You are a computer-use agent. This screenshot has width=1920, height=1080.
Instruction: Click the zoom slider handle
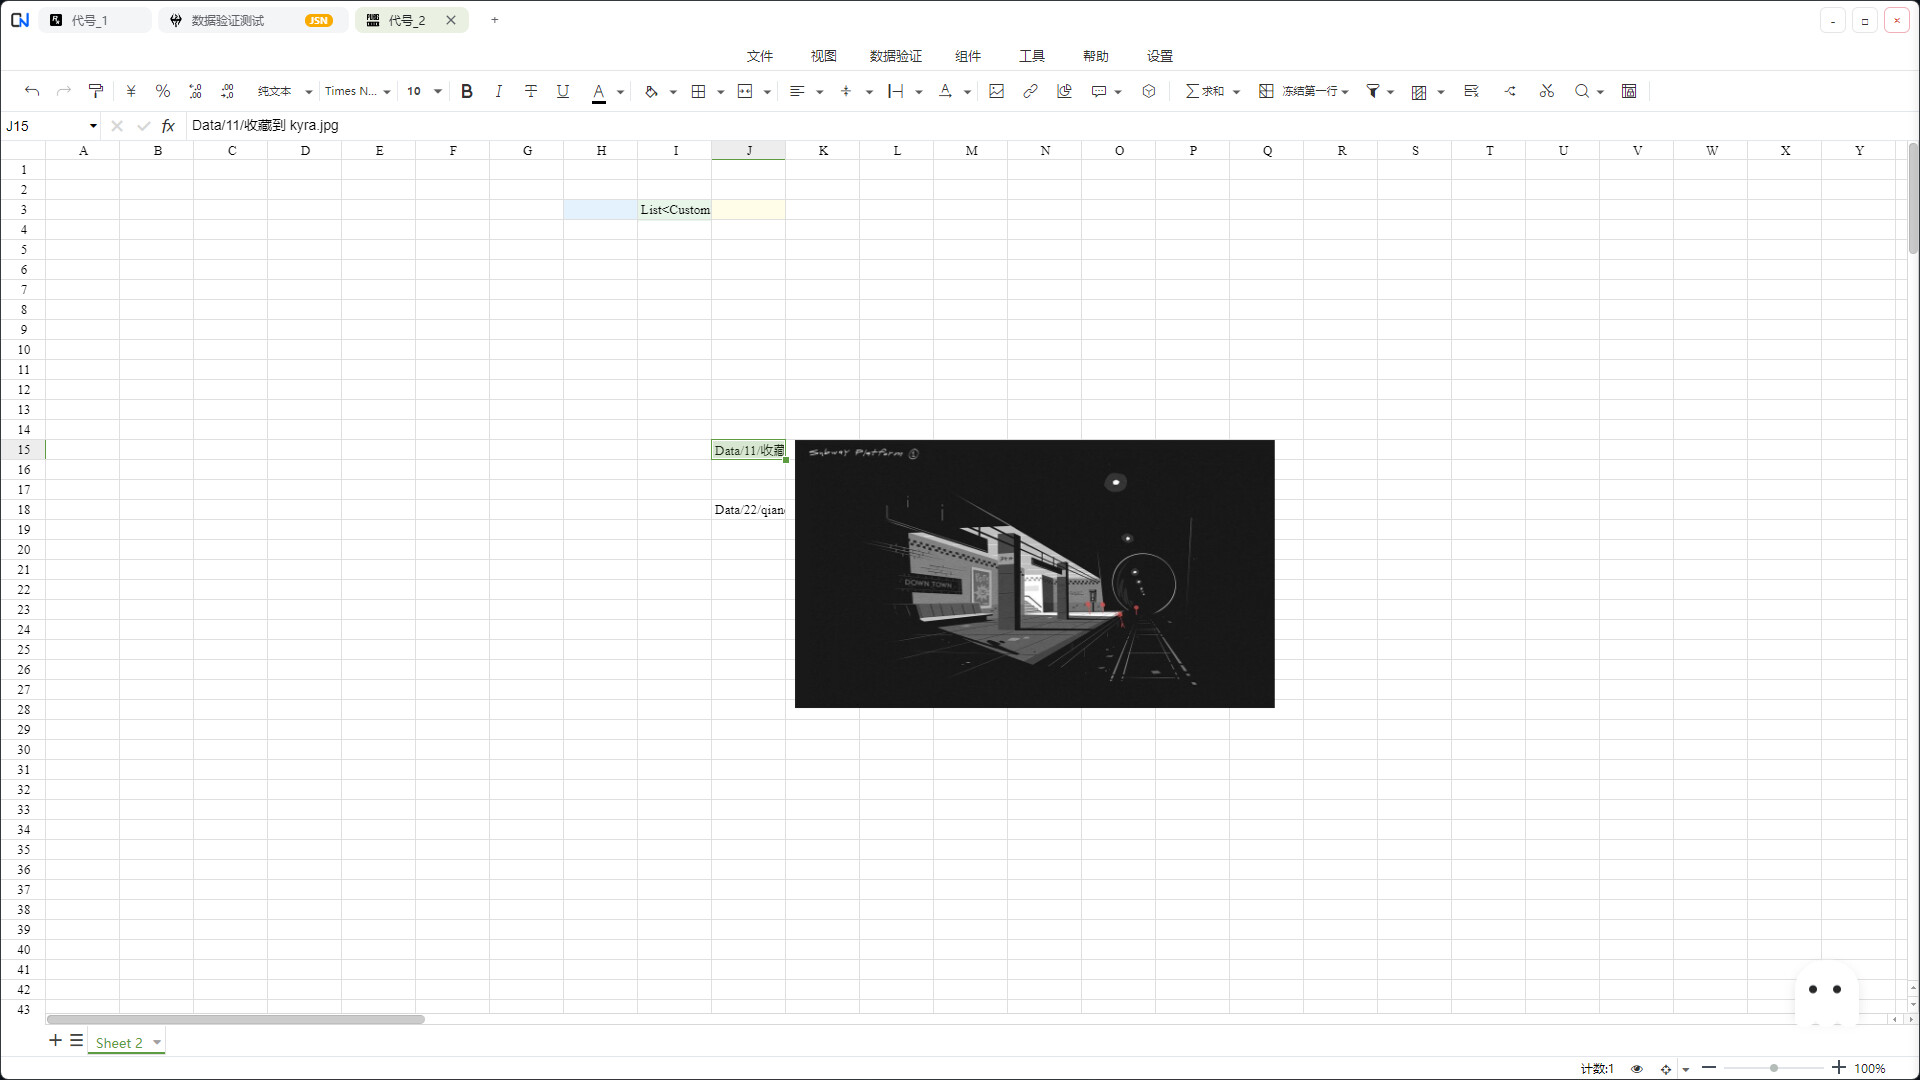point(1774,1068)
